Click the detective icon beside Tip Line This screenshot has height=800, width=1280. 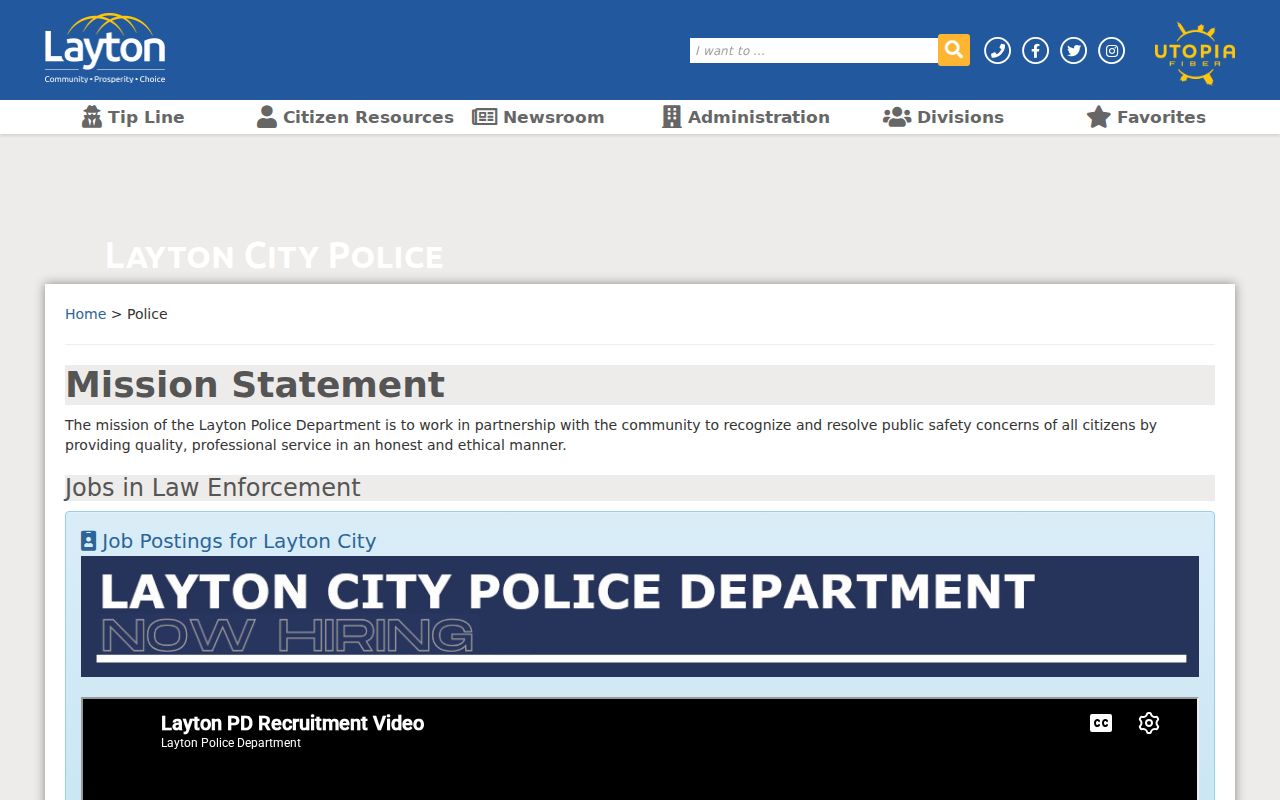pyautogui.click(x=92, y=117)
